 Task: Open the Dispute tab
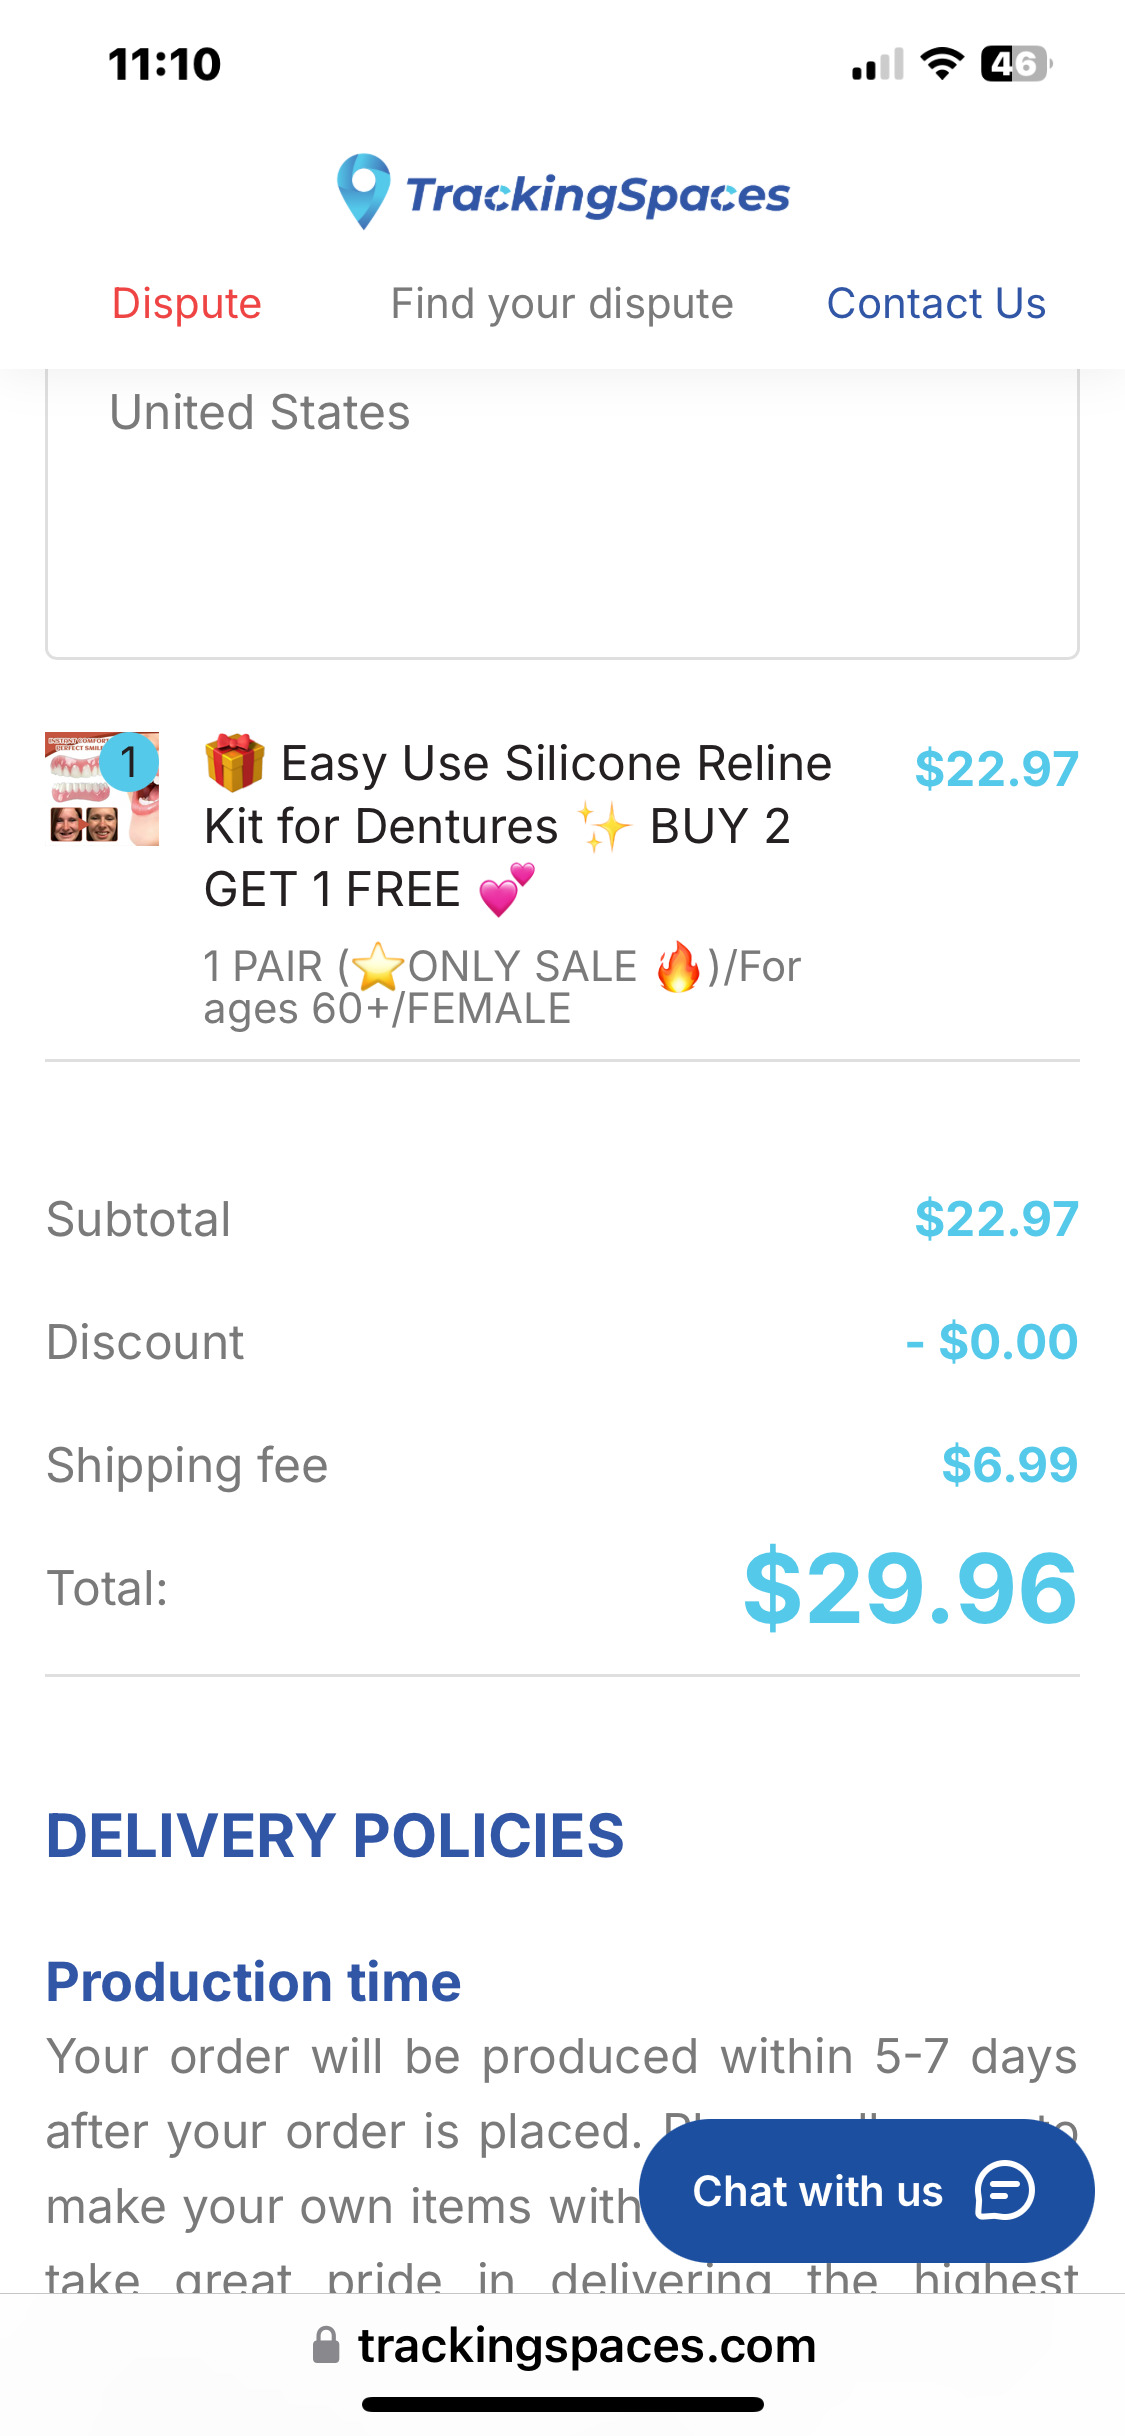187,303
